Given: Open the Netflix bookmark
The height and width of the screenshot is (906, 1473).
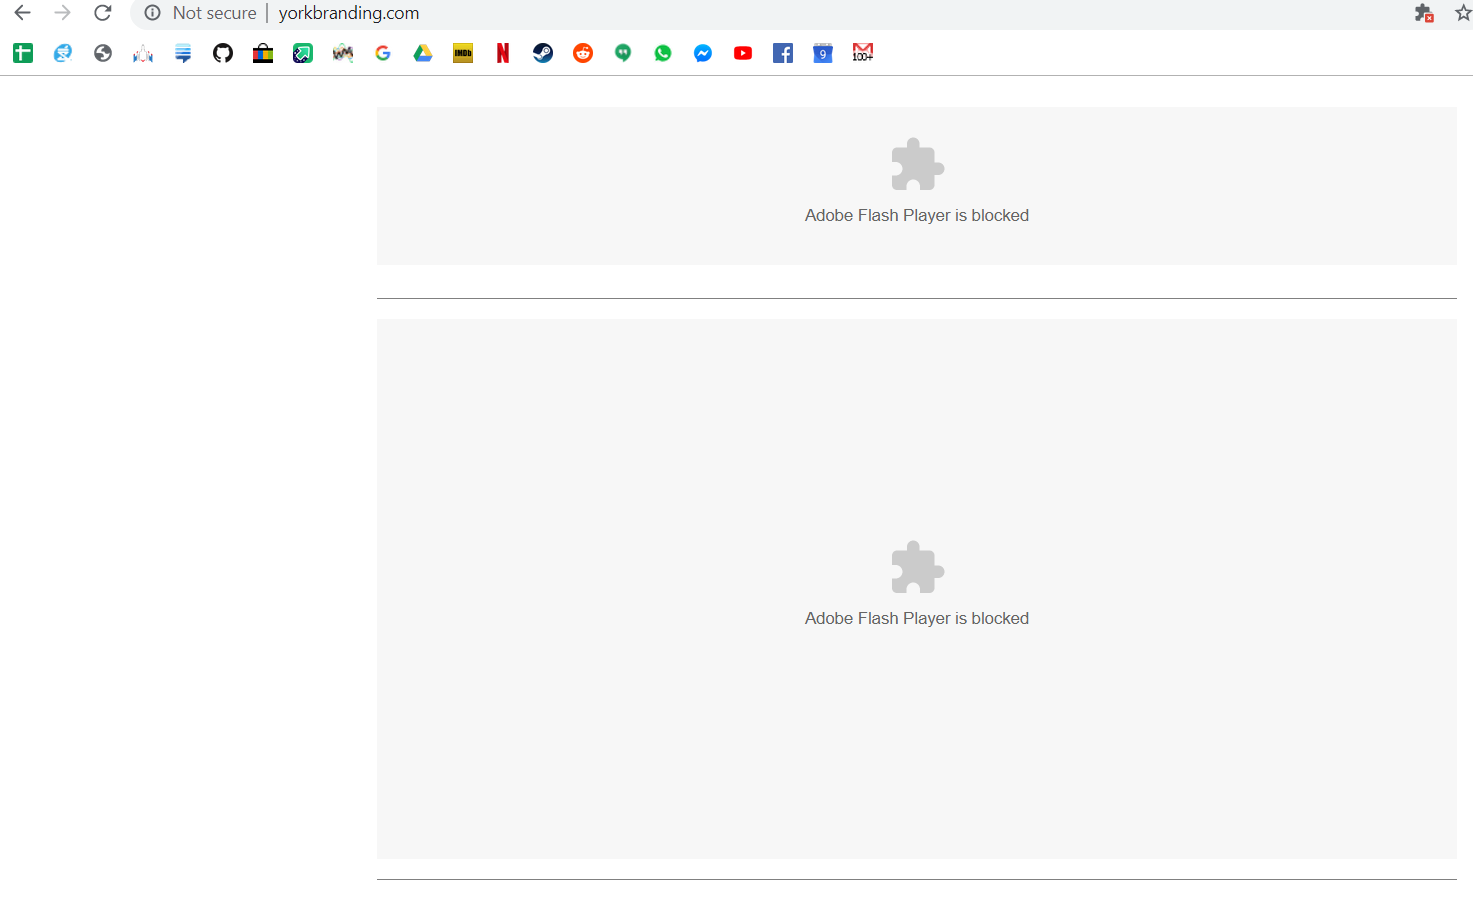Looking at the screenshot, I should coord(503,53).
